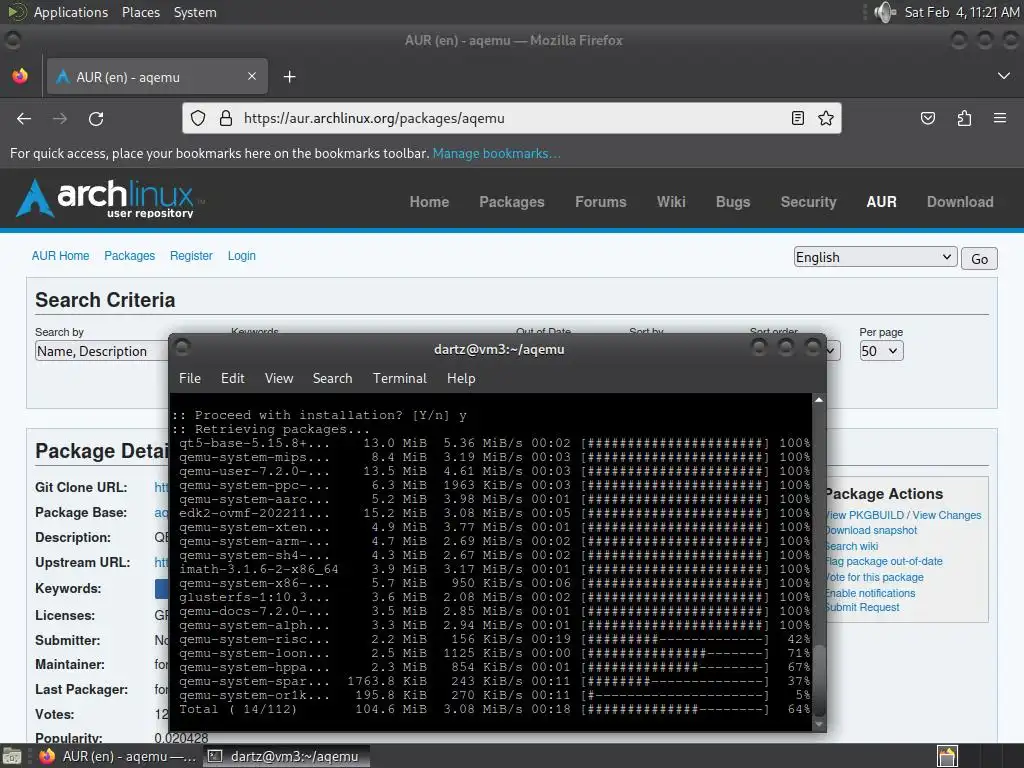Click Flag package out-of-date link

point(884,561)
